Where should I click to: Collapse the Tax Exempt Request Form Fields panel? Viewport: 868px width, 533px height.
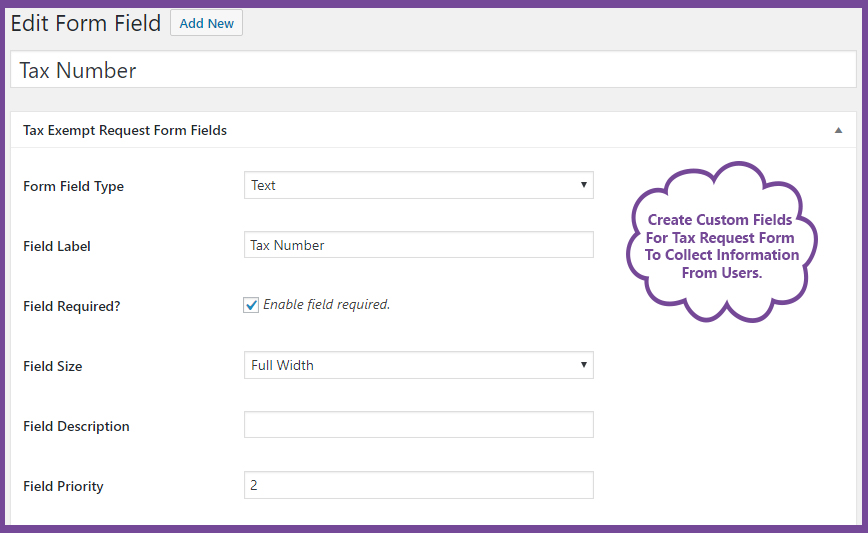pyautogui.click(x=838, y=131)
